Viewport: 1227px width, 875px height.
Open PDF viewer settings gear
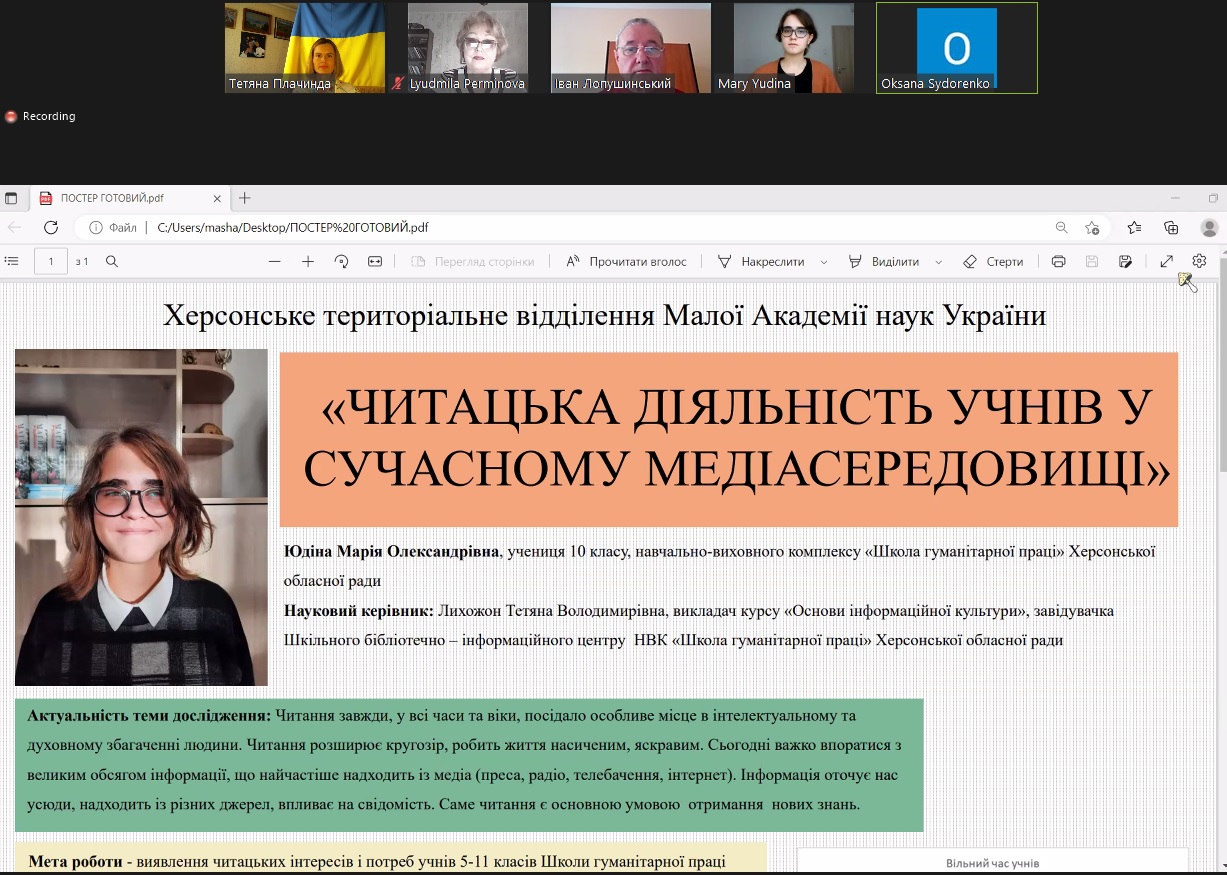click(x=1199, y=261)
